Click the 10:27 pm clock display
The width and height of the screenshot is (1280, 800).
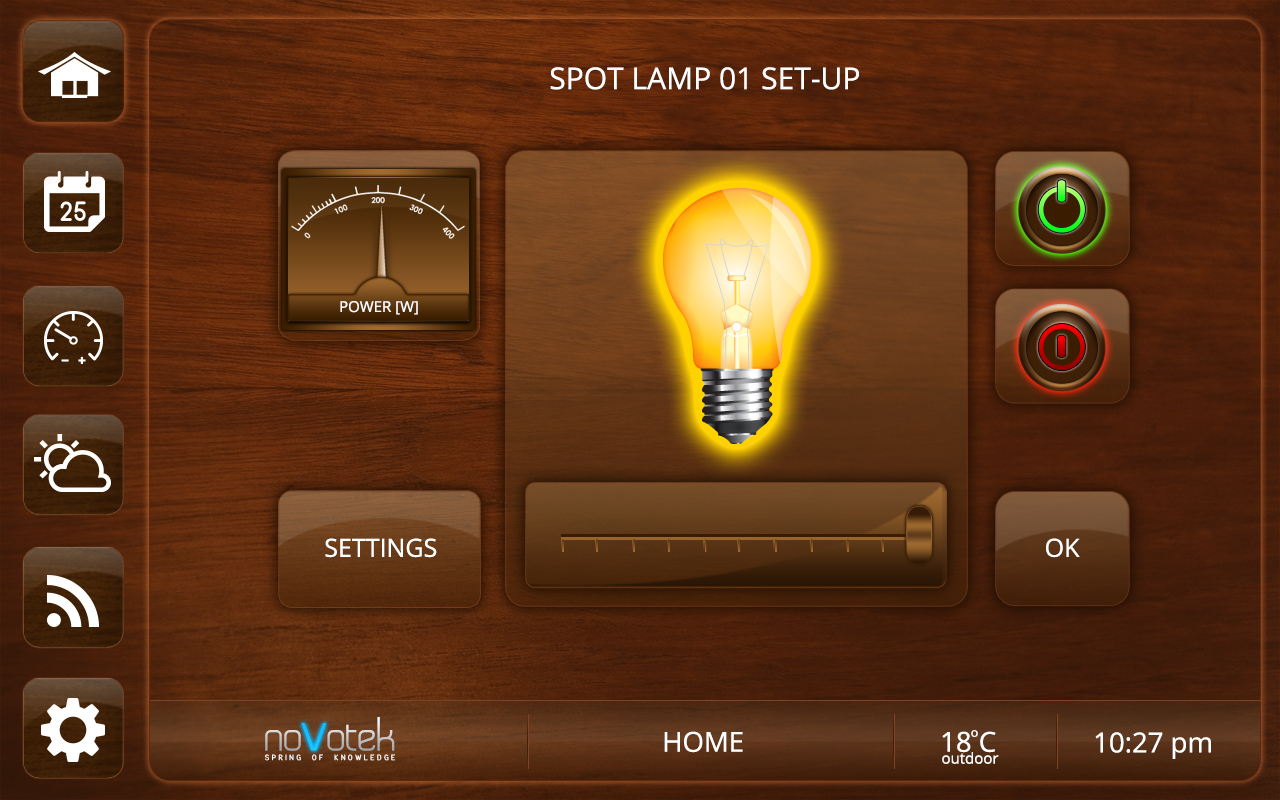click(x=1152, y=743)
